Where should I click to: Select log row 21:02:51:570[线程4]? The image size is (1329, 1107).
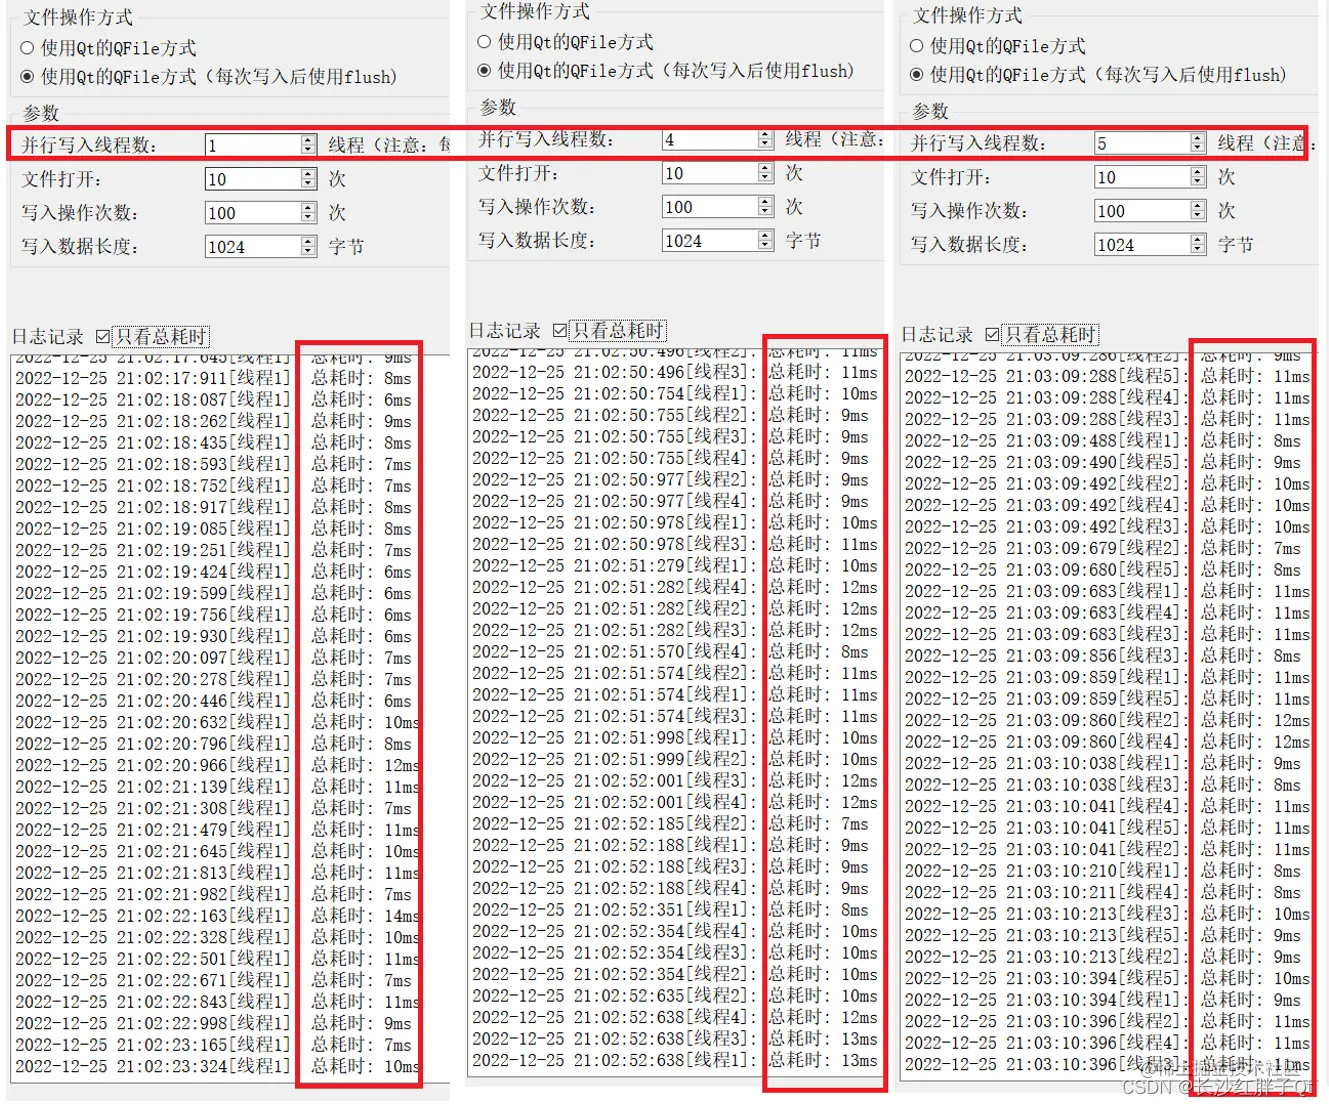click(x=670, y=651)
